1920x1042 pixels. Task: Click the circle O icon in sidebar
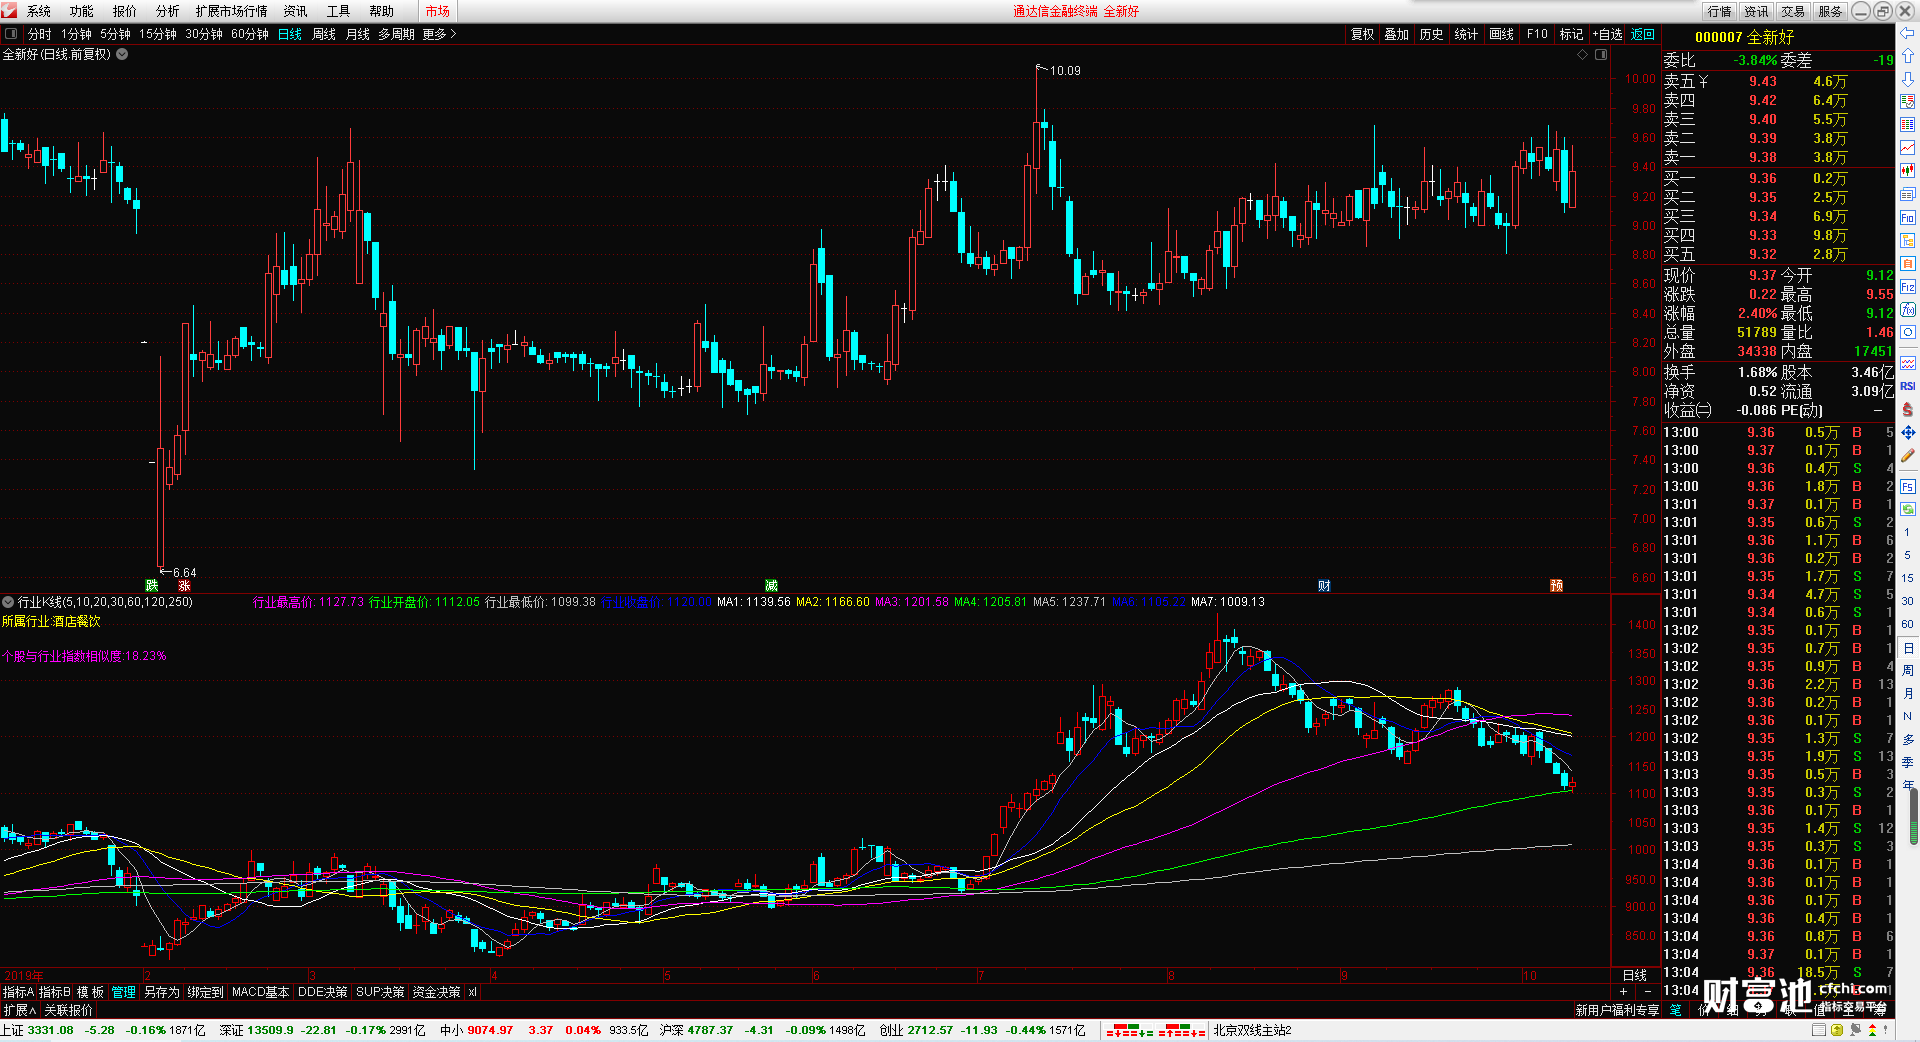(x=1908, y=333)
